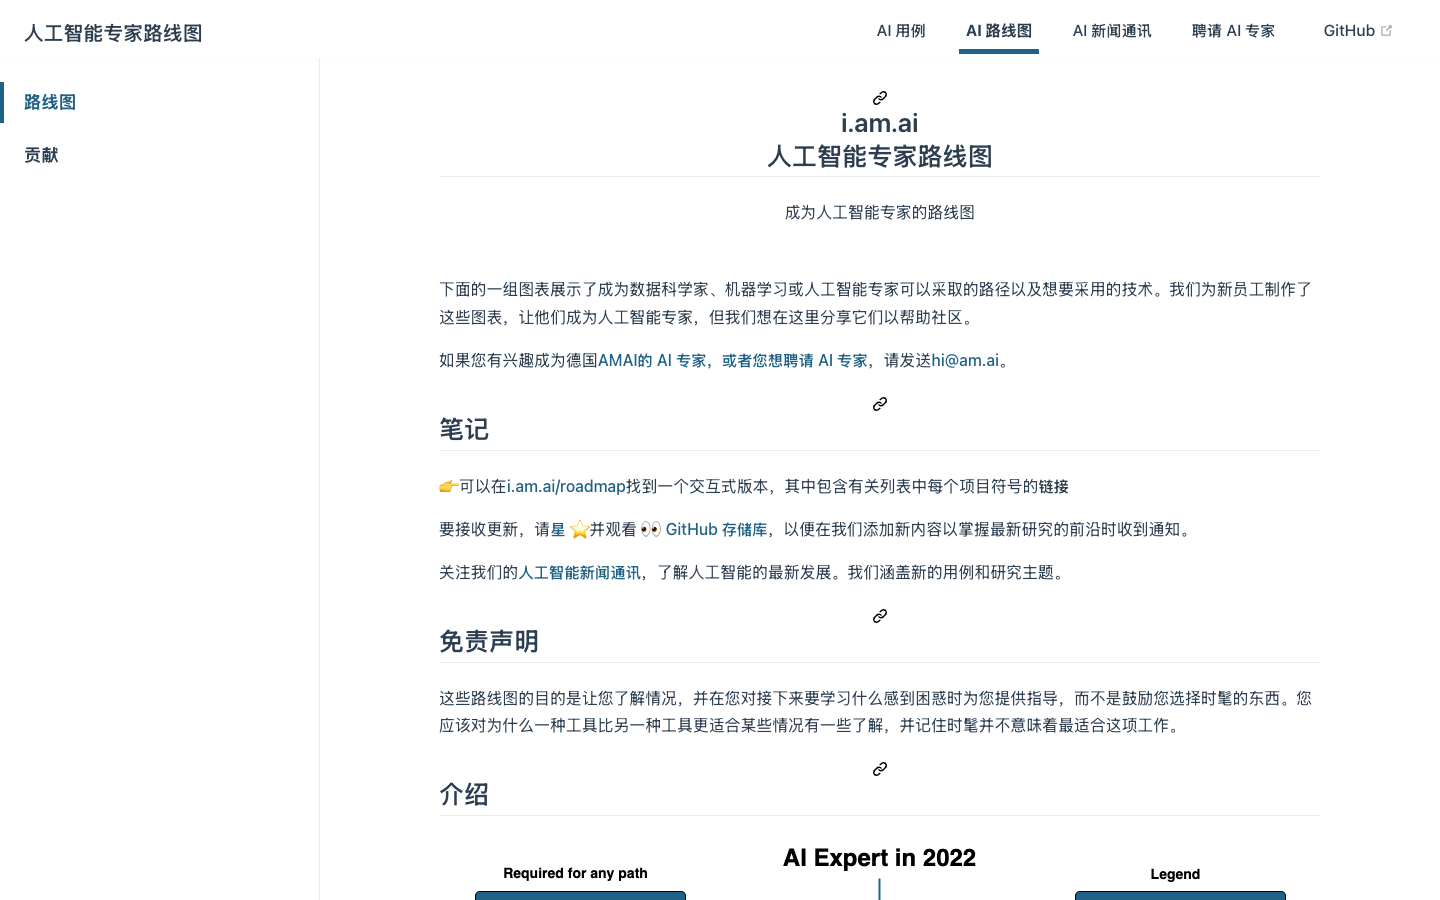Open the AI 用例 nav item

tap(901, 31)
